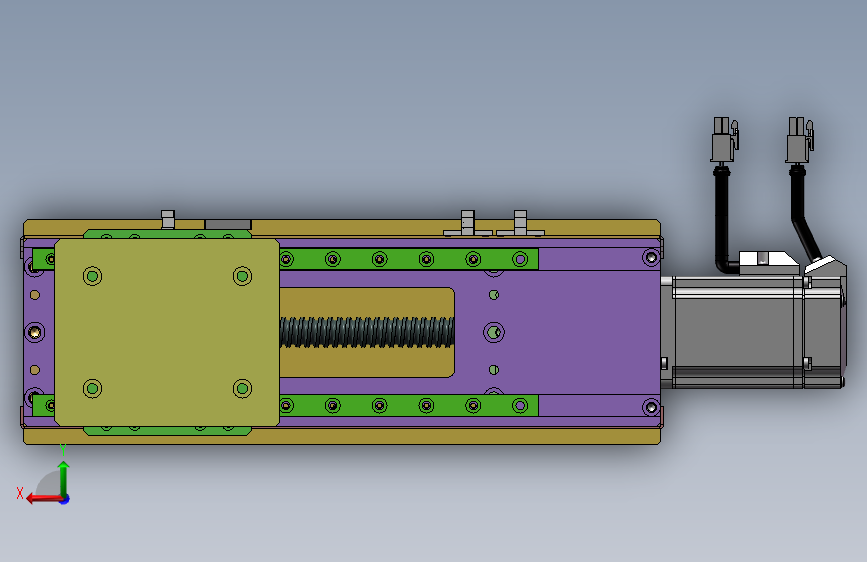
Task: Select the dark gray sensor flag on top edge
Action: pyautogui.click(x=228, y=224)
